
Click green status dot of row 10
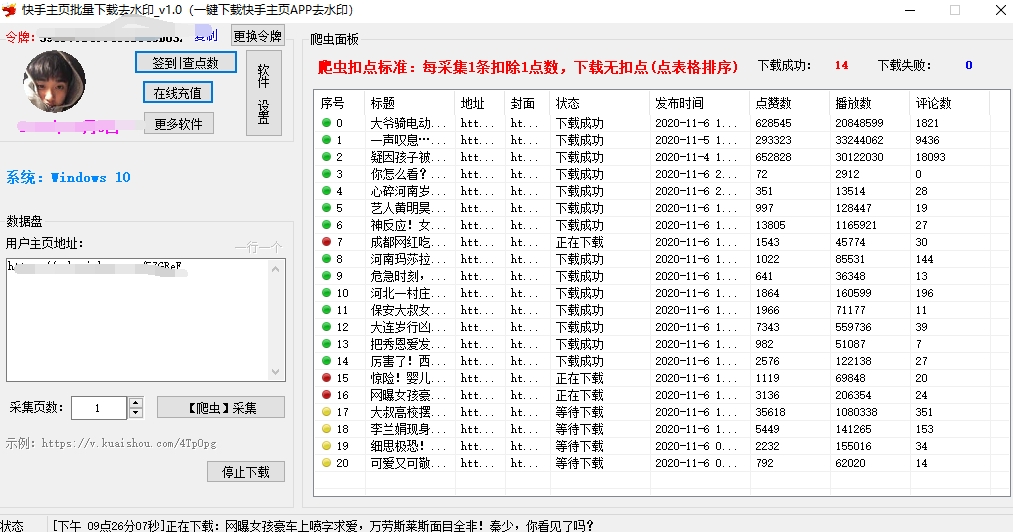(326, 292)
